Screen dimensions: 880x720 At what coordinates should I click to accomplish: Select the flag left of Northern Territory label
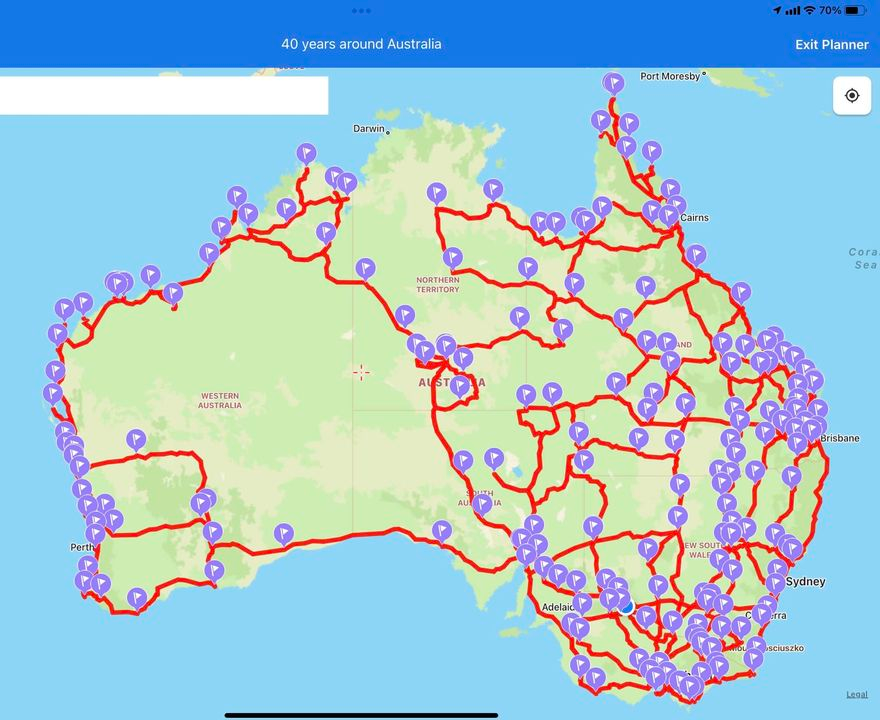coord(366,268)
